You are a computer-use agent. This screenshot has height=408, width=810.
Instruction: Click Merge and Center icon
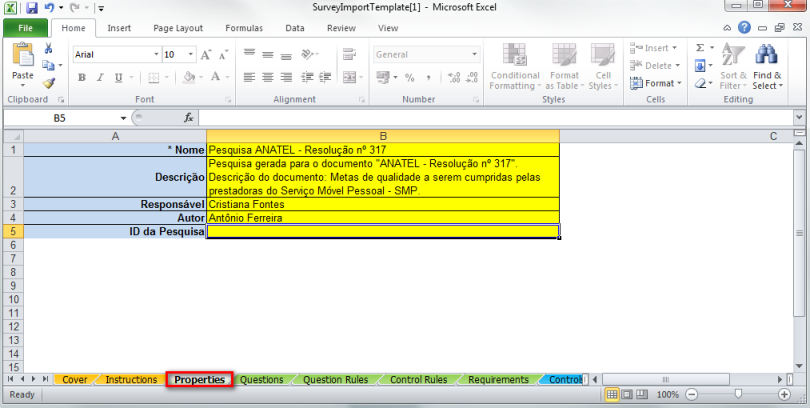(x=350, y=77)
